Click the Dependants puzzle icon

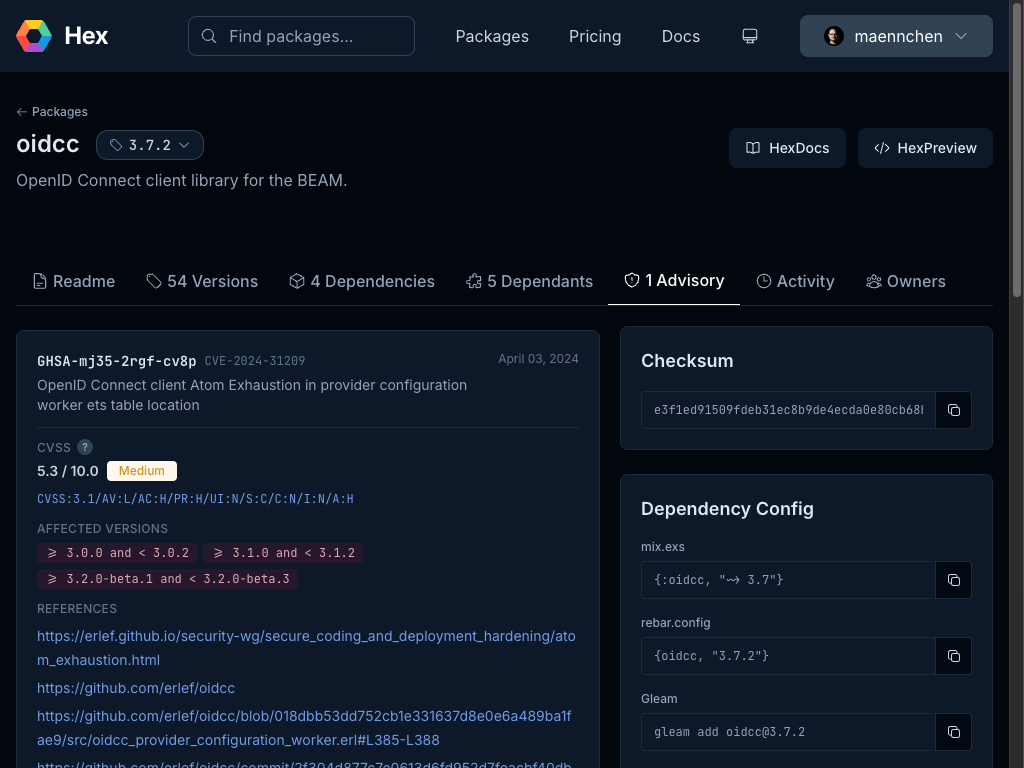pos(474,281)
